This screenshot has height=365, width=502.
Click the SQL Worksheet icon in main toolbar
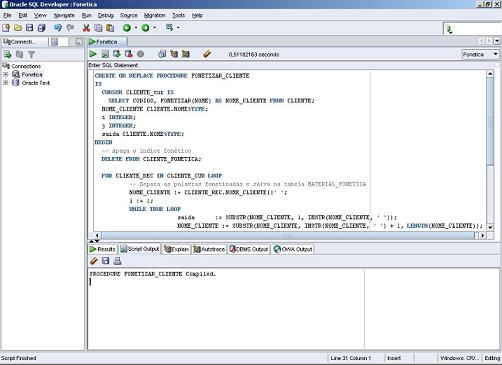click(x=169, y=28)
